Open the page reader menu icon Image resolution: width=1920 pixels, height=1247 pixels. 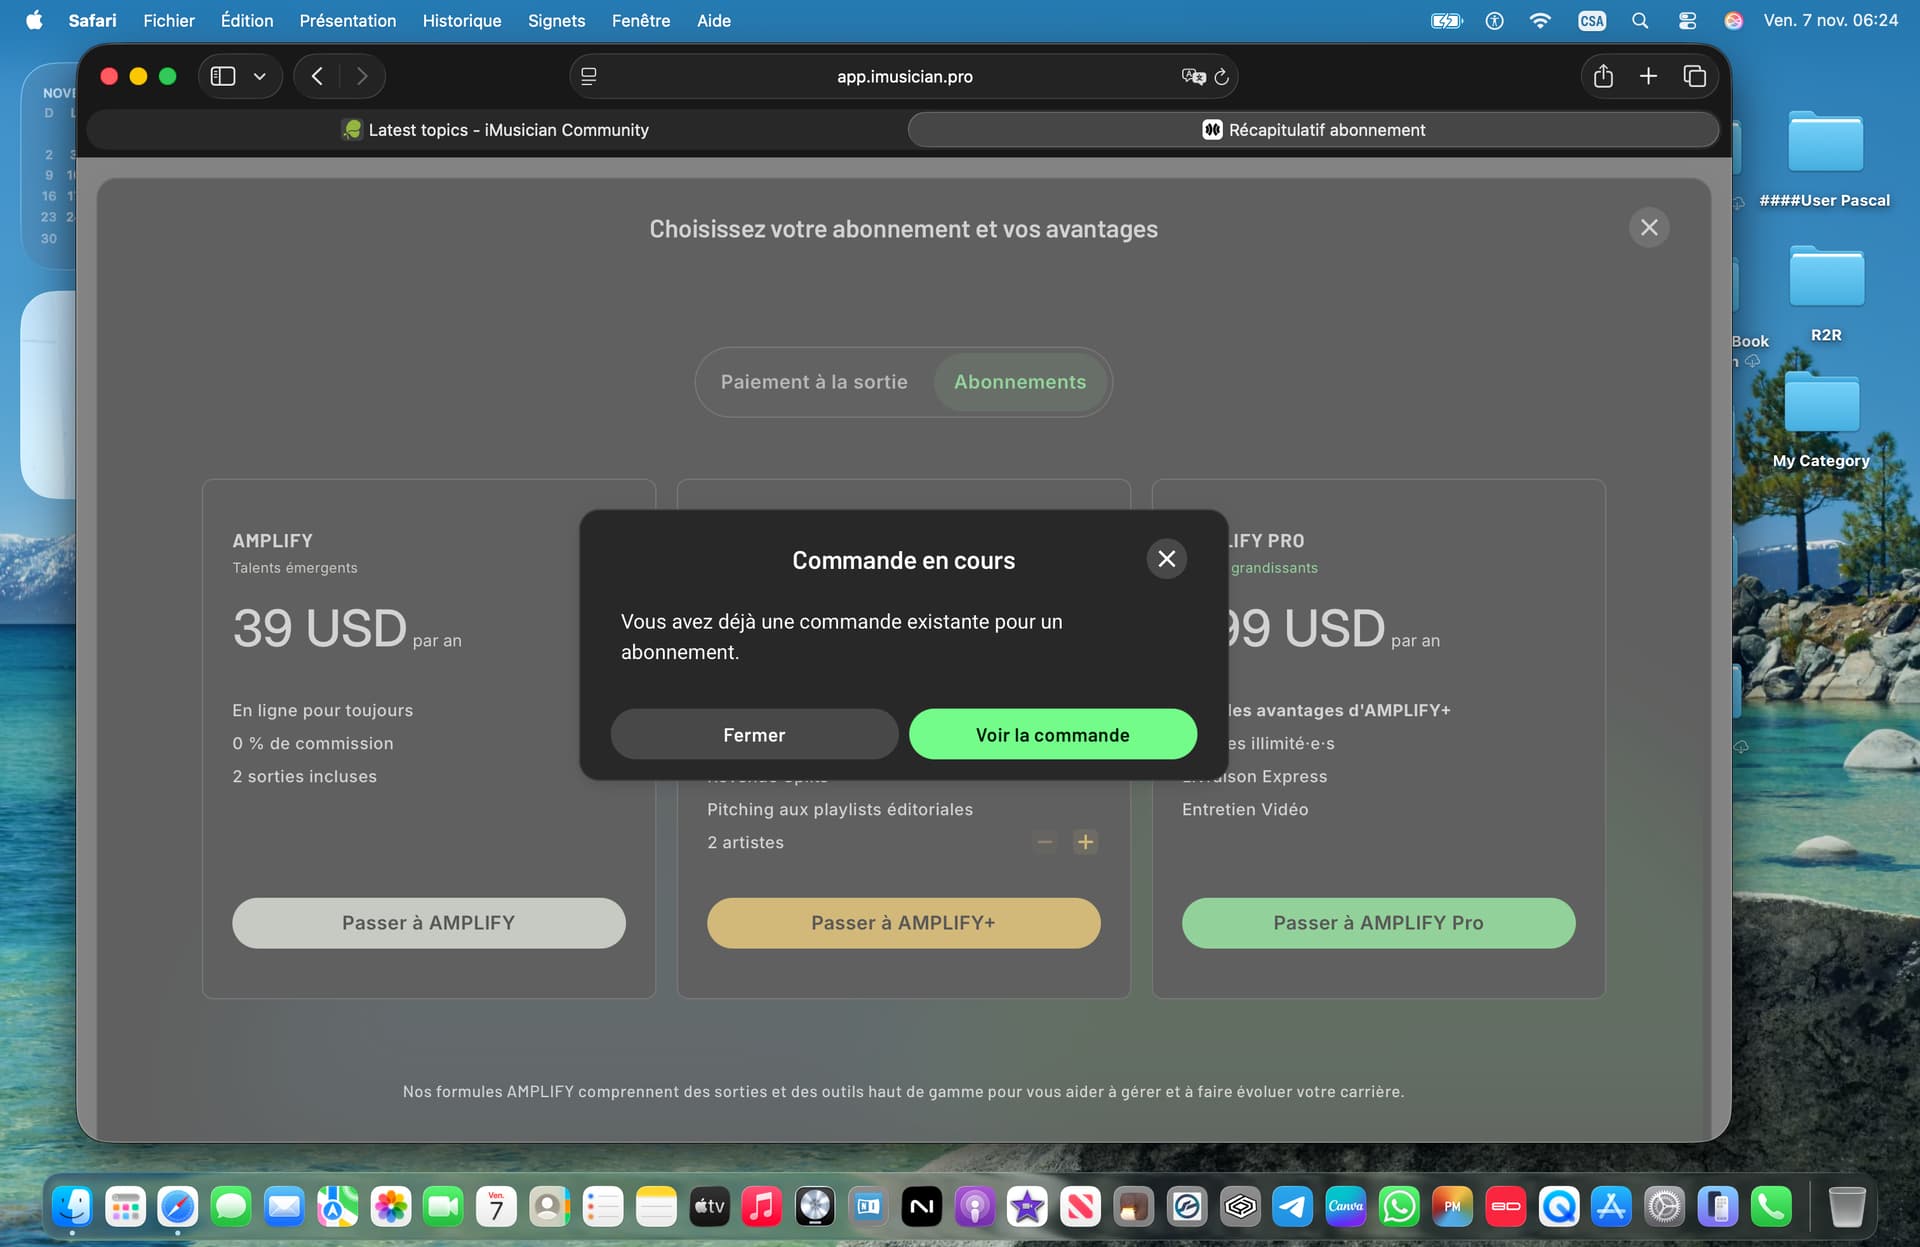[589, 77]
